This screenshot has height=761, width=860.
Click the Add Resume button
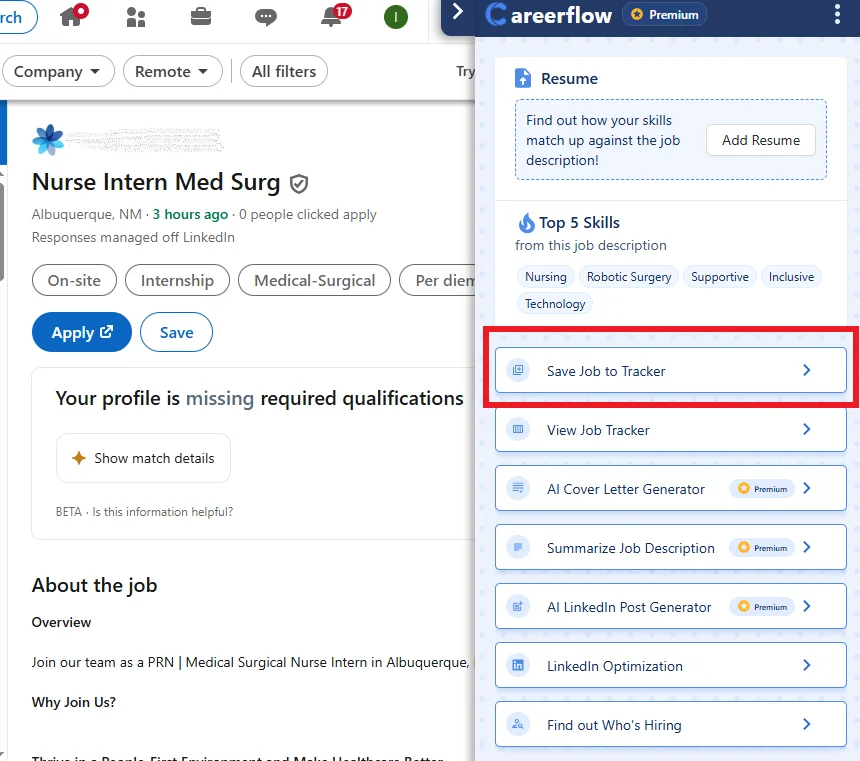(761, 140)
